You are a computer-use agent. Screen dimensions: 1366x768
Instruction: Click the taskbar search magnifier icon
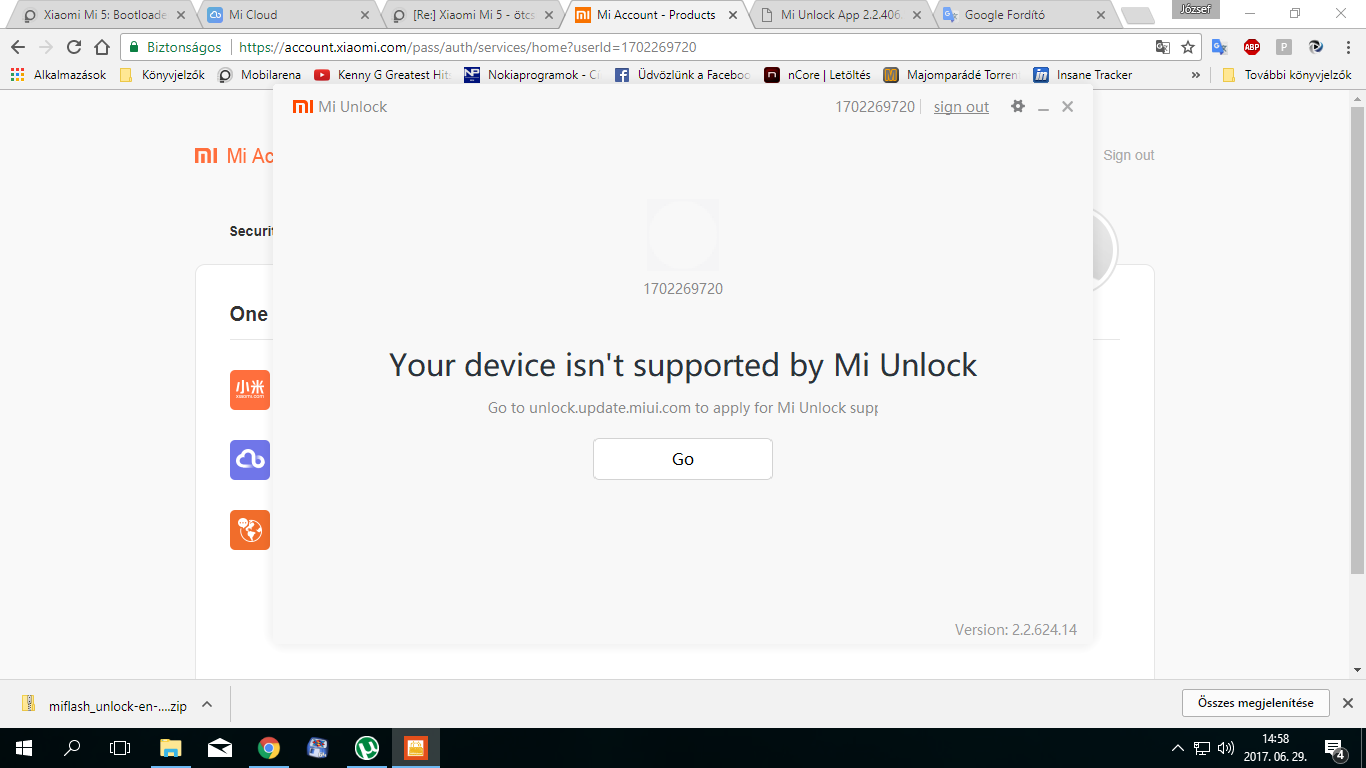(x=72, y=748)
